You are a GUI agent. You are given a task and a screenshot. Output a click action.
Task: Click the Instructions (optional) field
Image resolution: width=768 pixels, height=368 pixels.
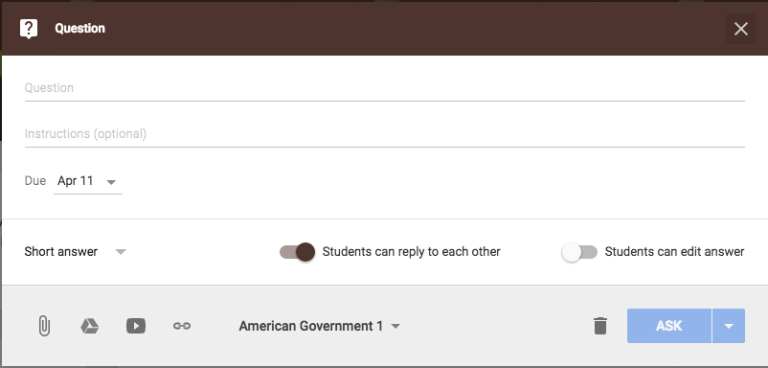click(384, 134)
